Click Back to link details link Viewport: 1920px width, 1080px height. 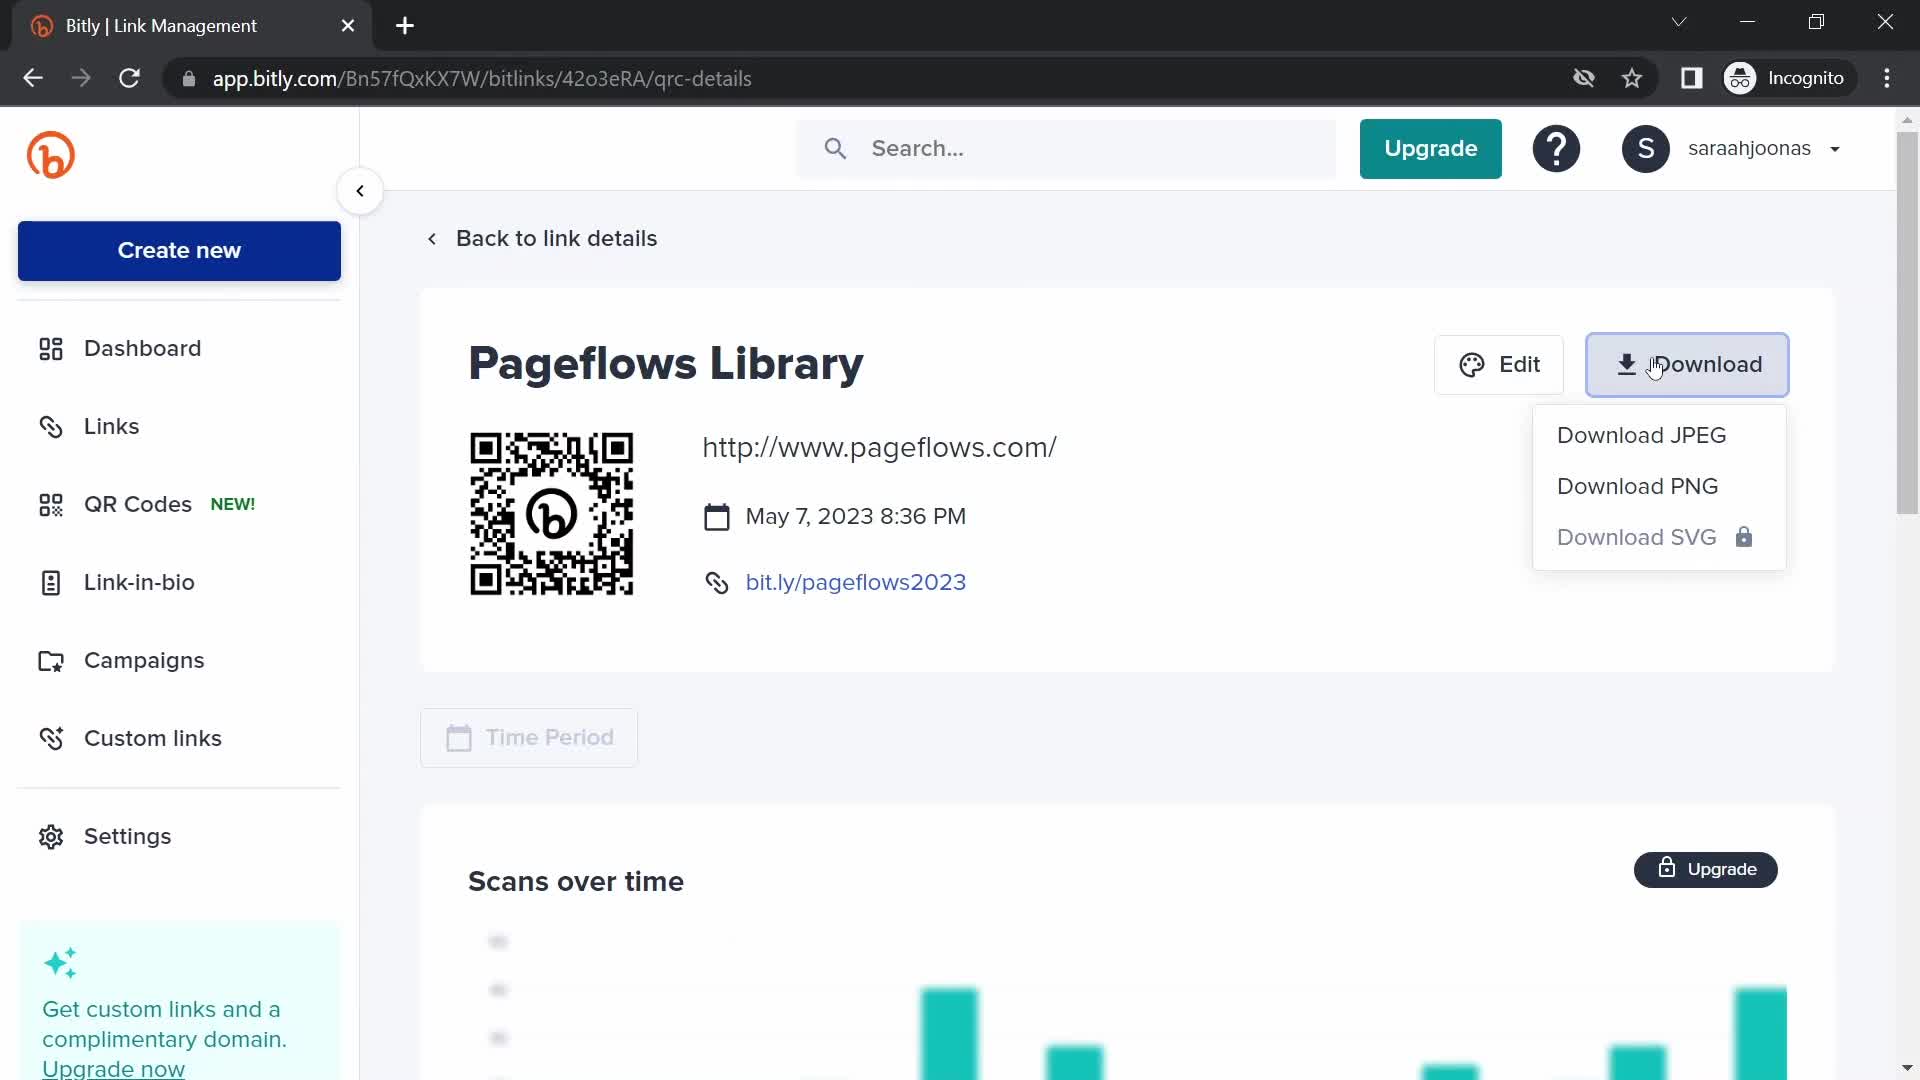[x=542, y=239]
